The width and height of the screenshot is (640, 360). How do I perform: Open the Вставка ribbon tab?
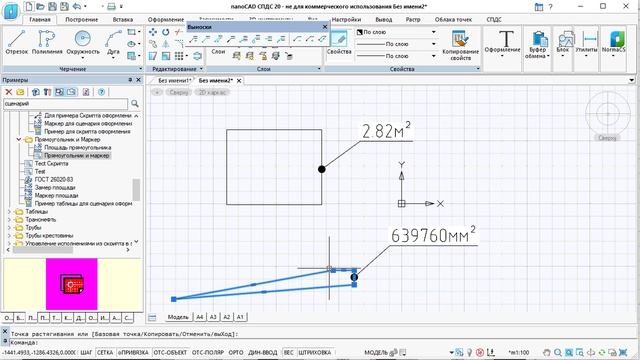(x=123, y=19)
